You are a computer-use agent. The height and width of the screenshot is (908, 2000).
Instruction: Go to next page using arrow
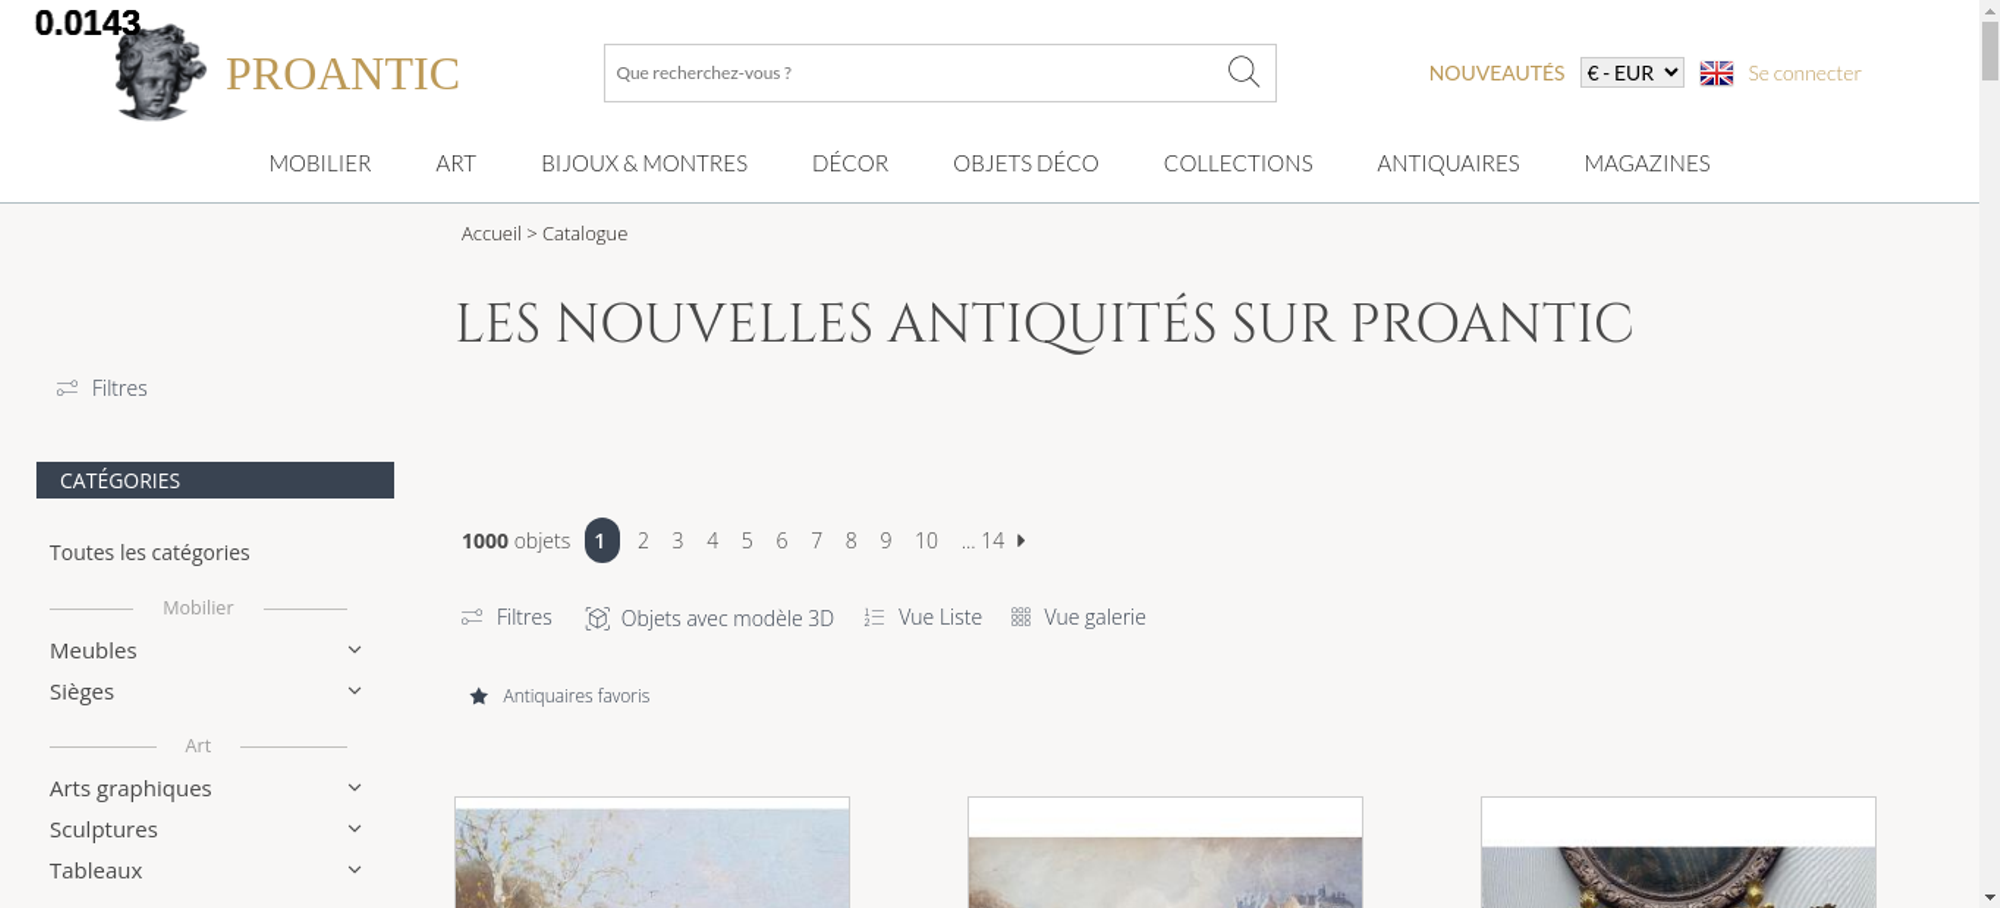1021,540
